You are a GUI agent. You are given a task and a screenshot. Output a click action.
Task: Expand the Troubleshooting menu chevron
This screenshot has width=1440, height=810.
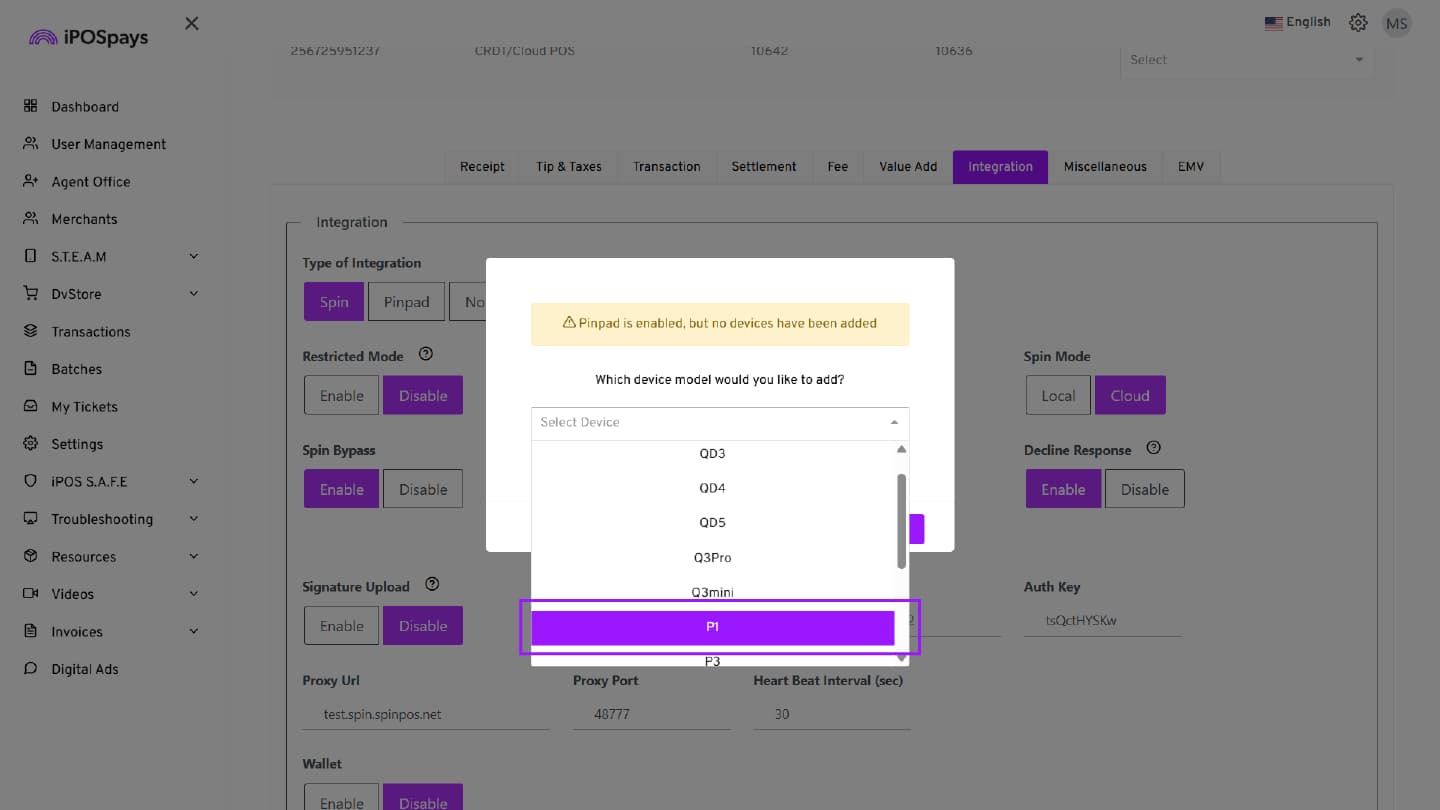(x=193, y=519)
